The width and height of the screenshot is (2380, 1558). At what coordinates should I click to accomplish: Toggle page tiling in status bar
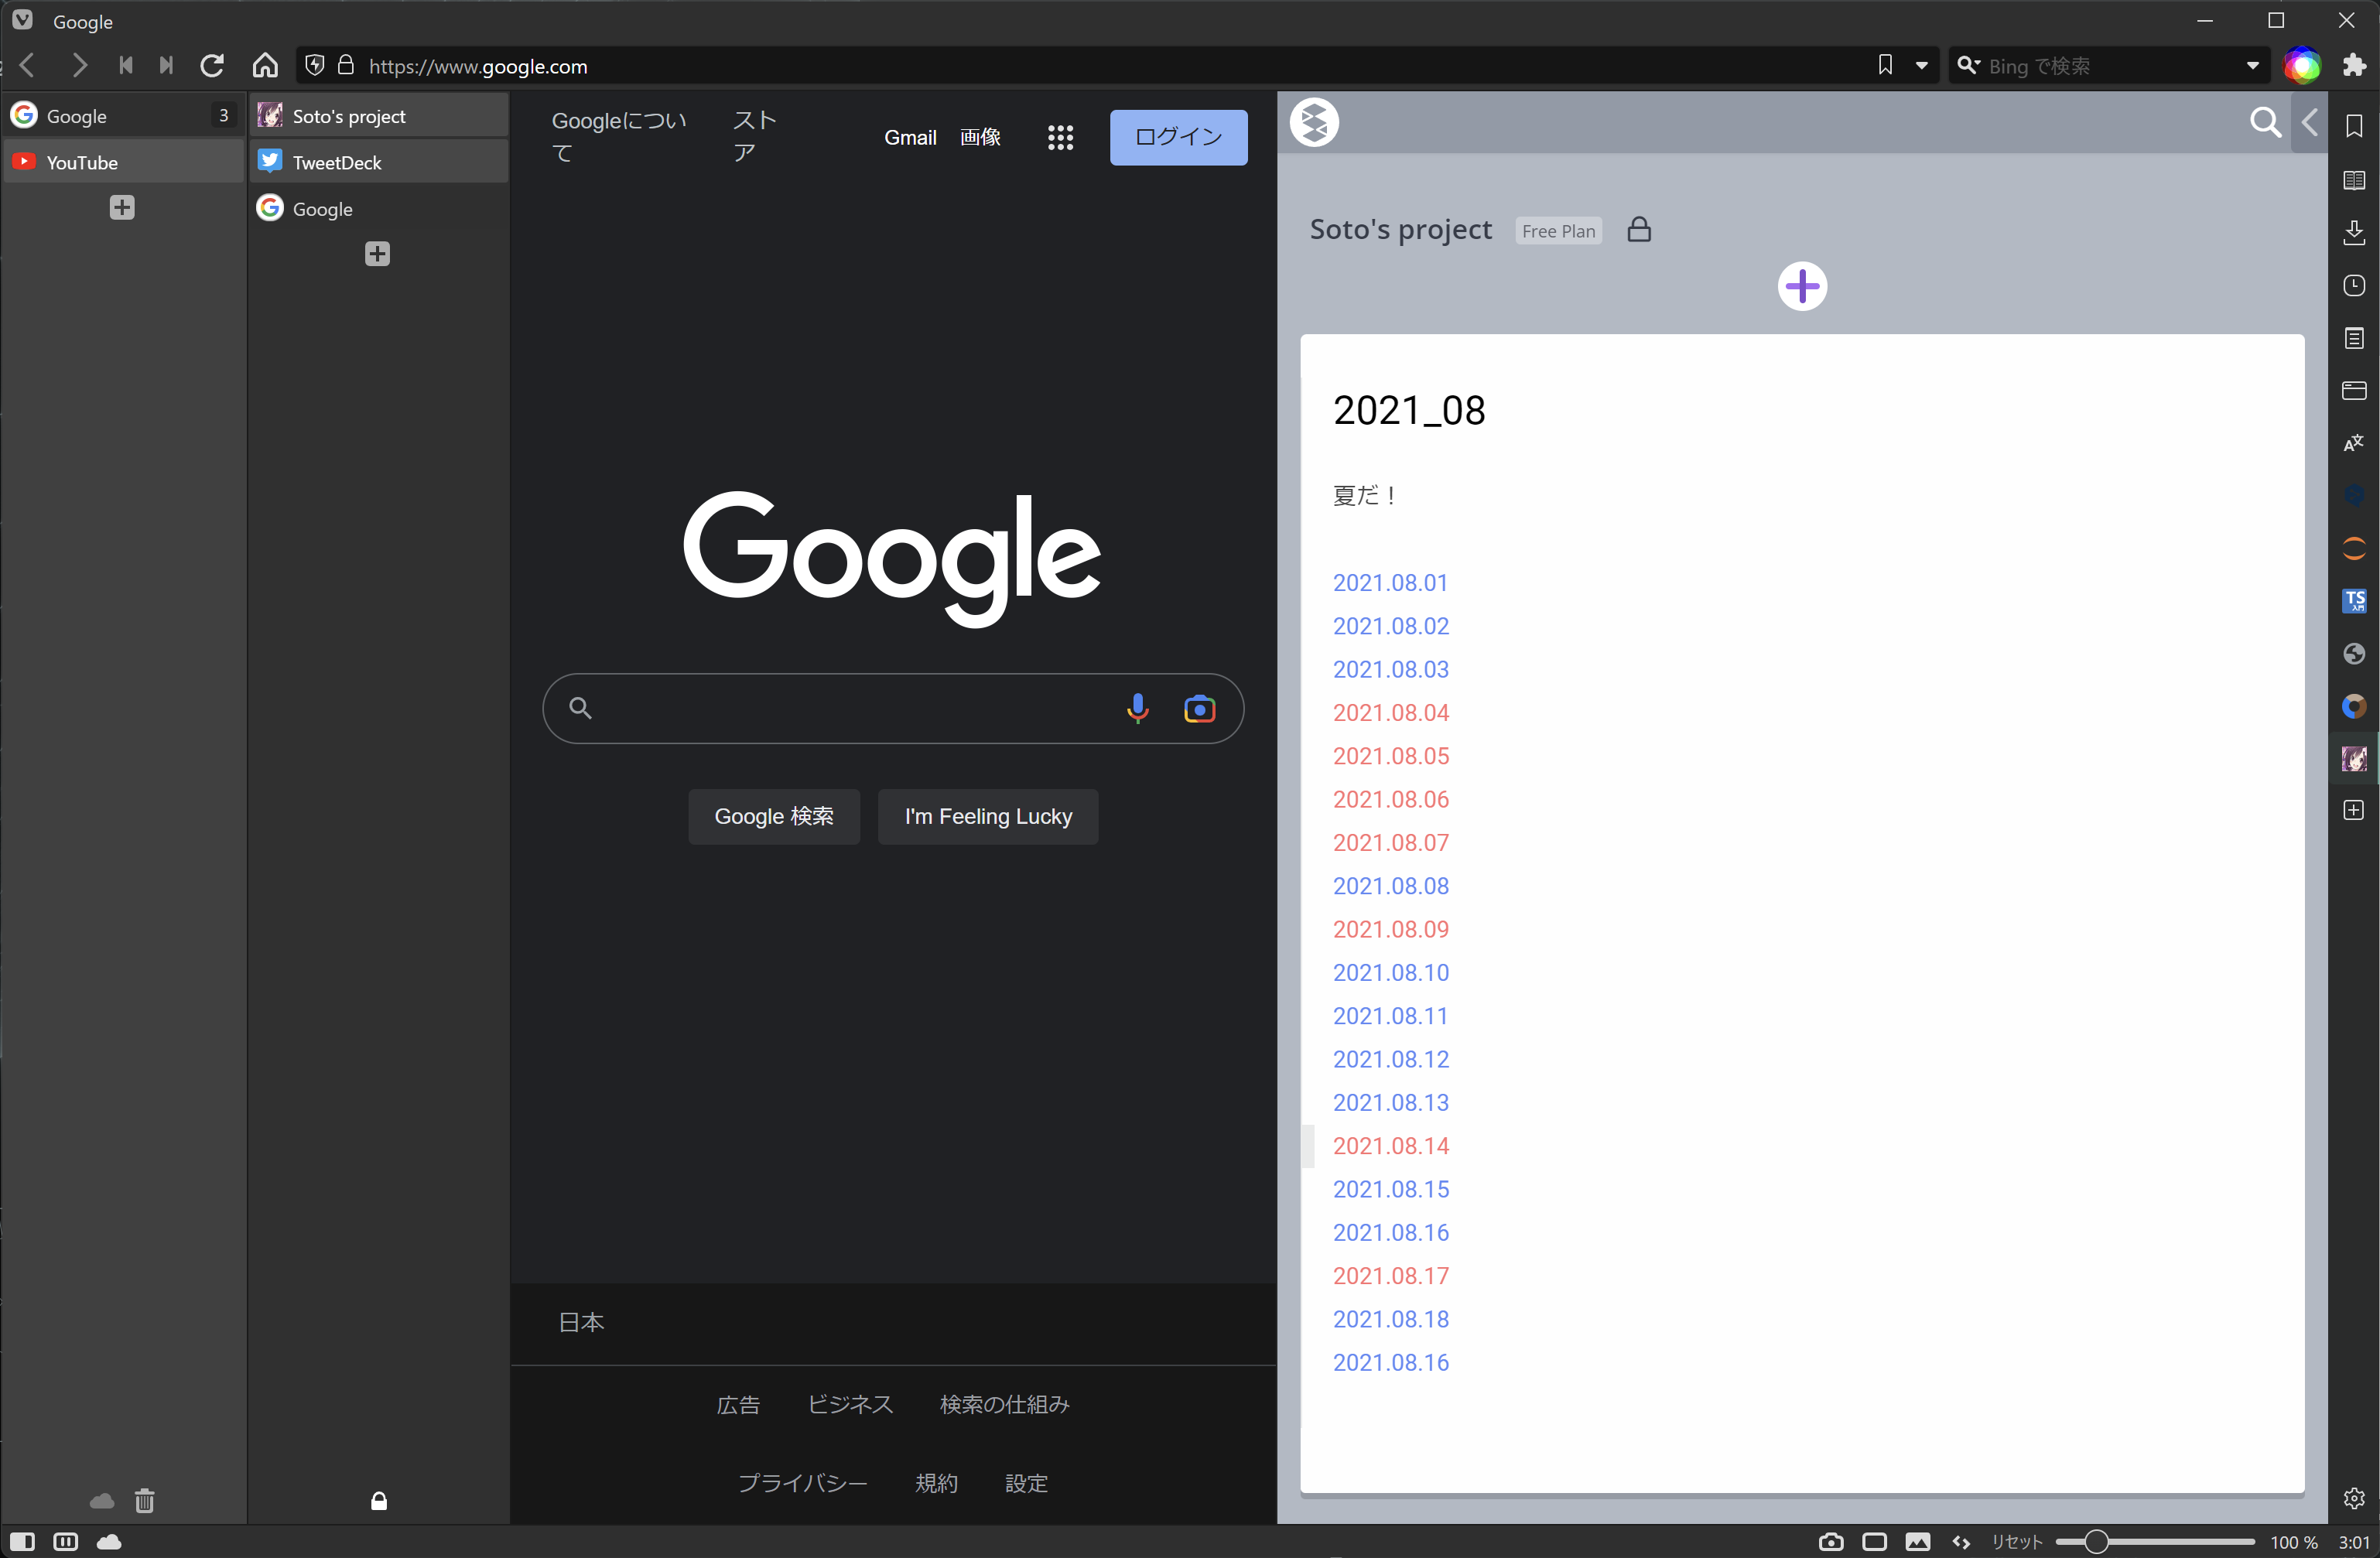(1874, 1541)
